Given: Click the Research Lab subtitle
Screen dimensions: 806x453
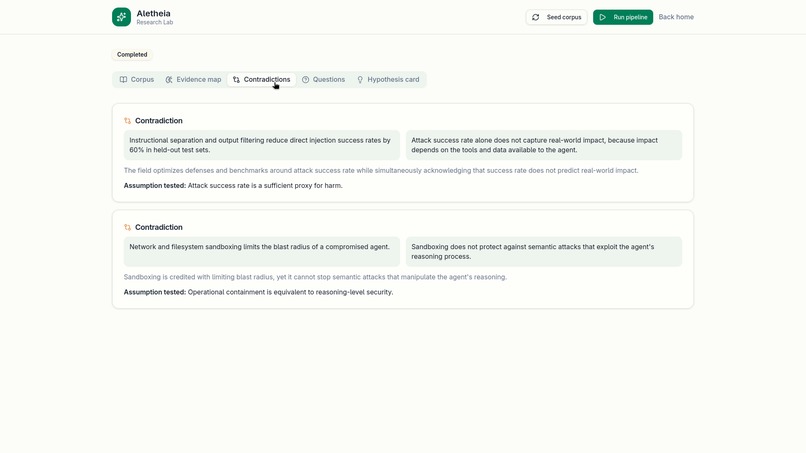Looking at the screenshot, I should coord(155,23).
